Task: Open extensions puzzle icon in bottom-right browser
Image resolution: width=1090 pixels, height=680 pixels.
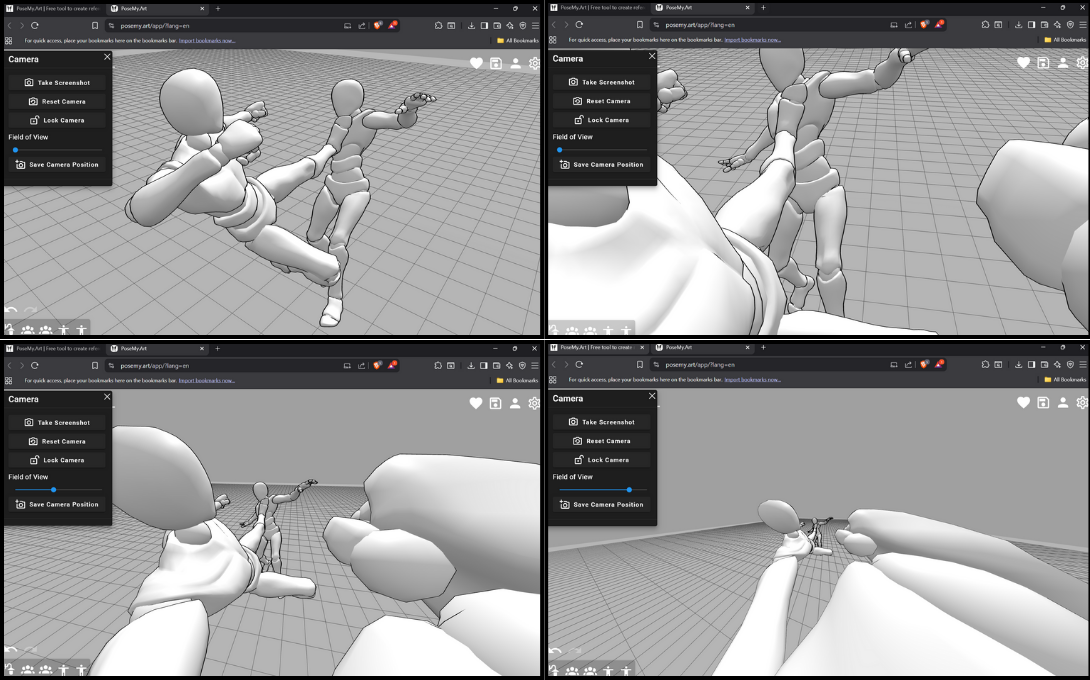Action: [x=982, y=365]
